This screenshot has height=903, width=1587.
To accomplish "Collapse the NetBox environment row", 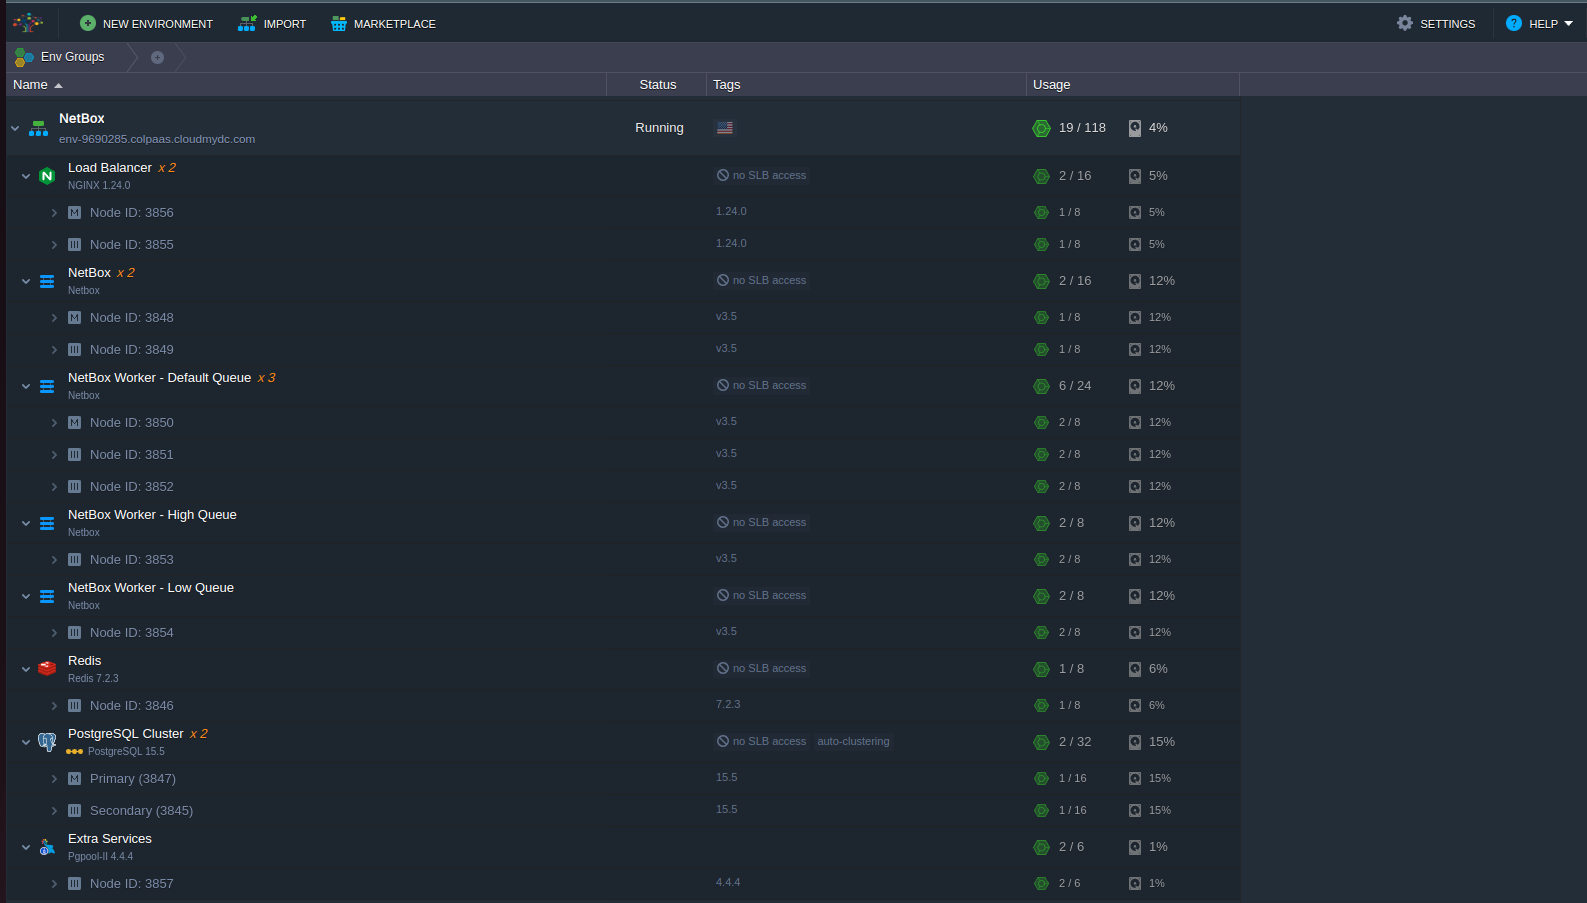I will (x=15, y=128).
